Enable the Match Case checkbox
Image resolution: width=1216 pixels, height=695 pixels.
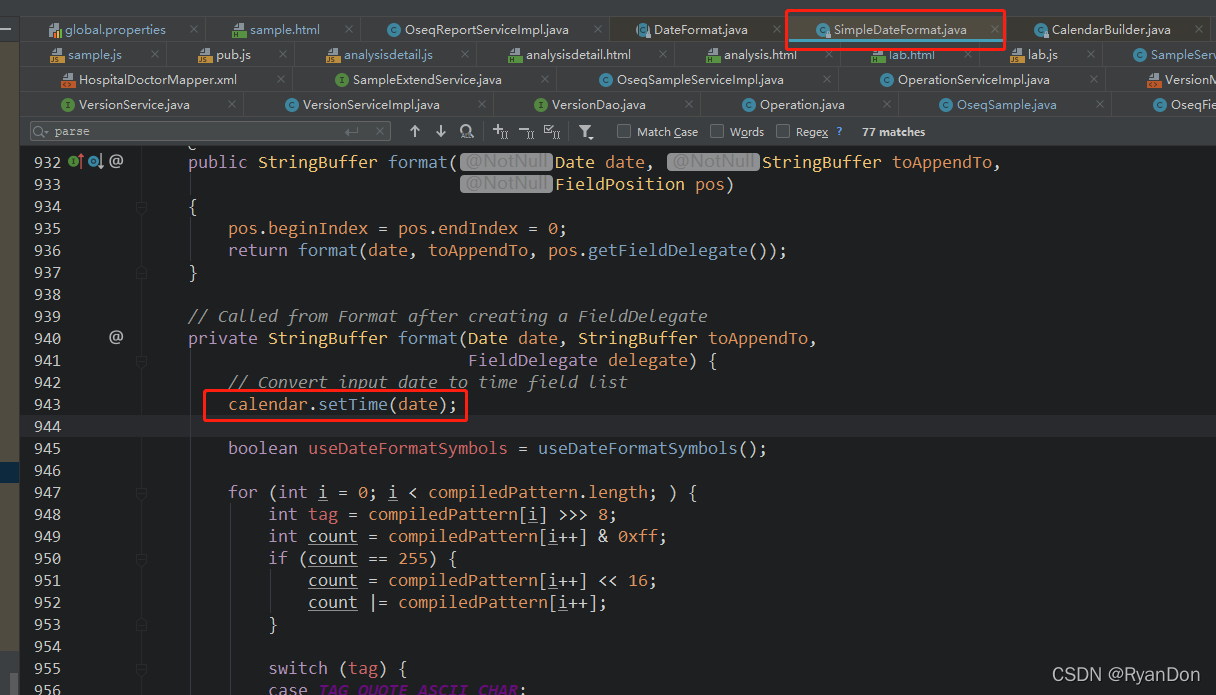[x=623, y=131]
